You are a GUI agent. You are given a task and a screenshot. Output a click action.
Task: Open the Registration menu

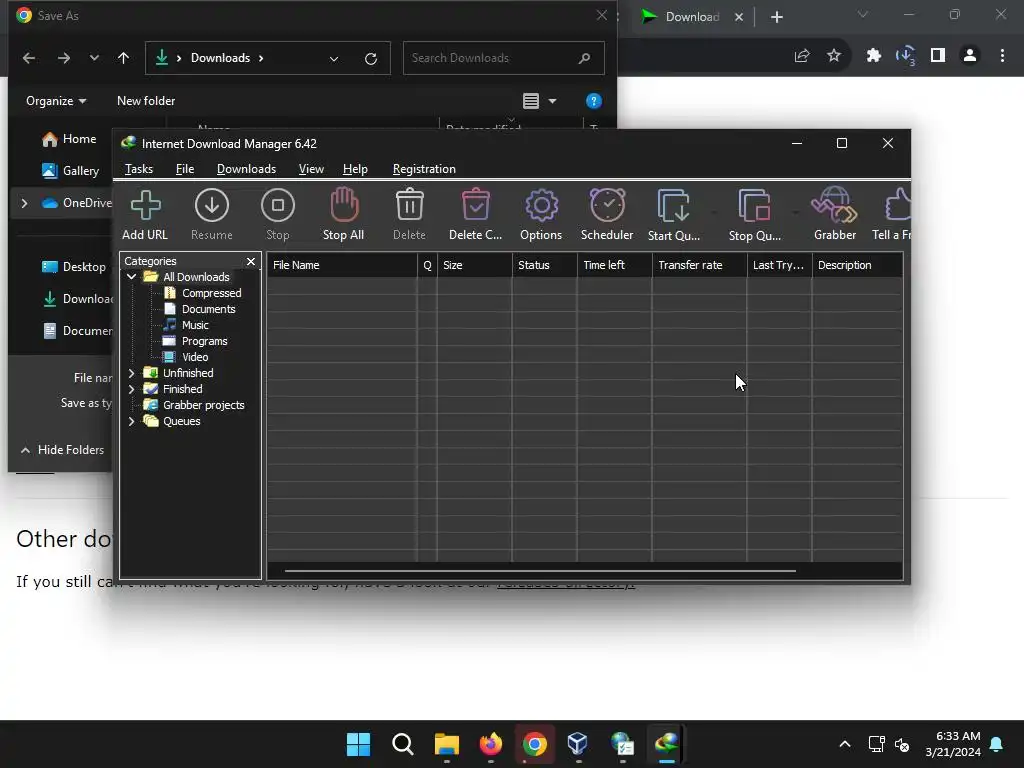click(x=424, y=169)
